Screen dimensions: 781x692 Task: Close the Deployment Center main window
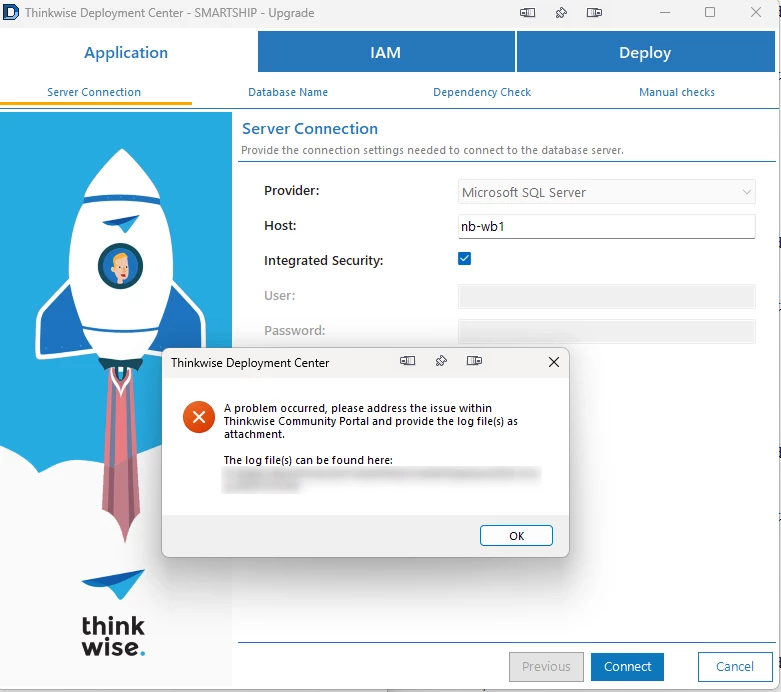[x=756, y=12]
